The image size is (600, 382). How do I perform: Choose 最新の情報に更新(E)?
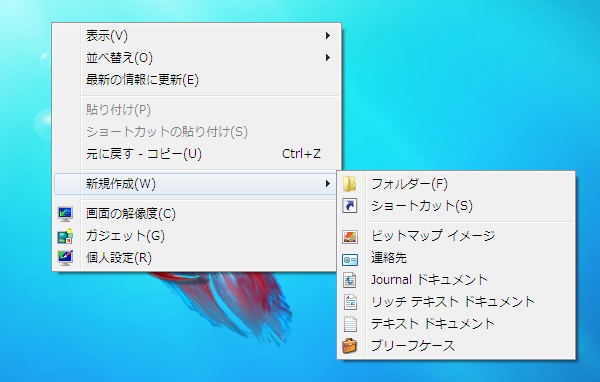[x=196, y=80]
